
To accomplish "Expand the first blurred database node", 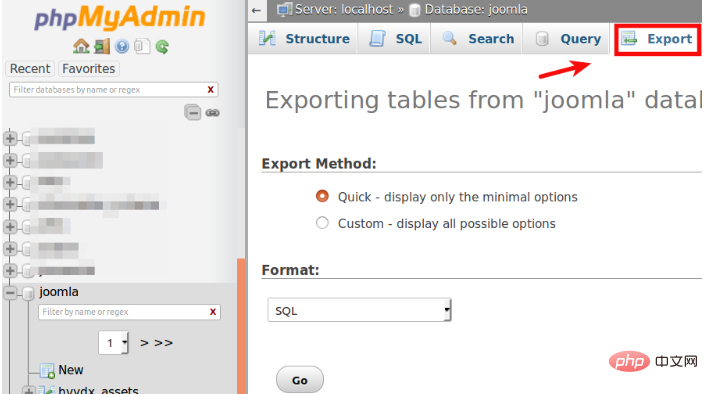I will click(x=10, y=138).
